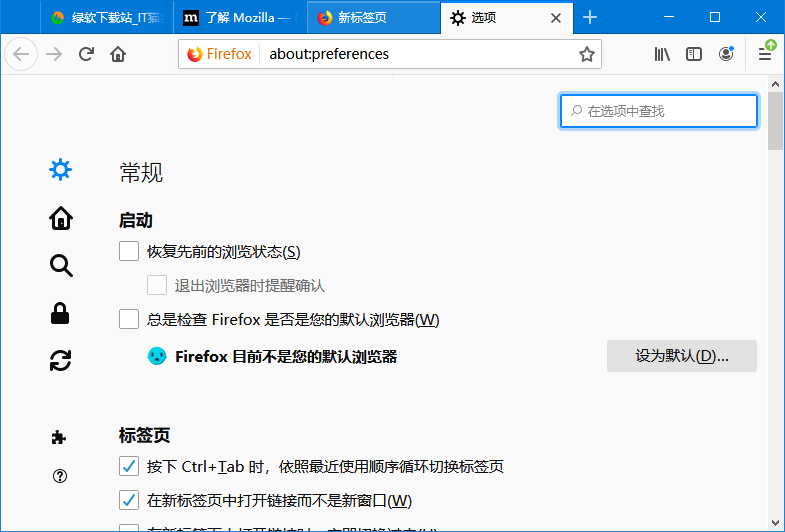Open the hamburger application menu
Viewport: 785px width, 532px height.
(765, 54)
